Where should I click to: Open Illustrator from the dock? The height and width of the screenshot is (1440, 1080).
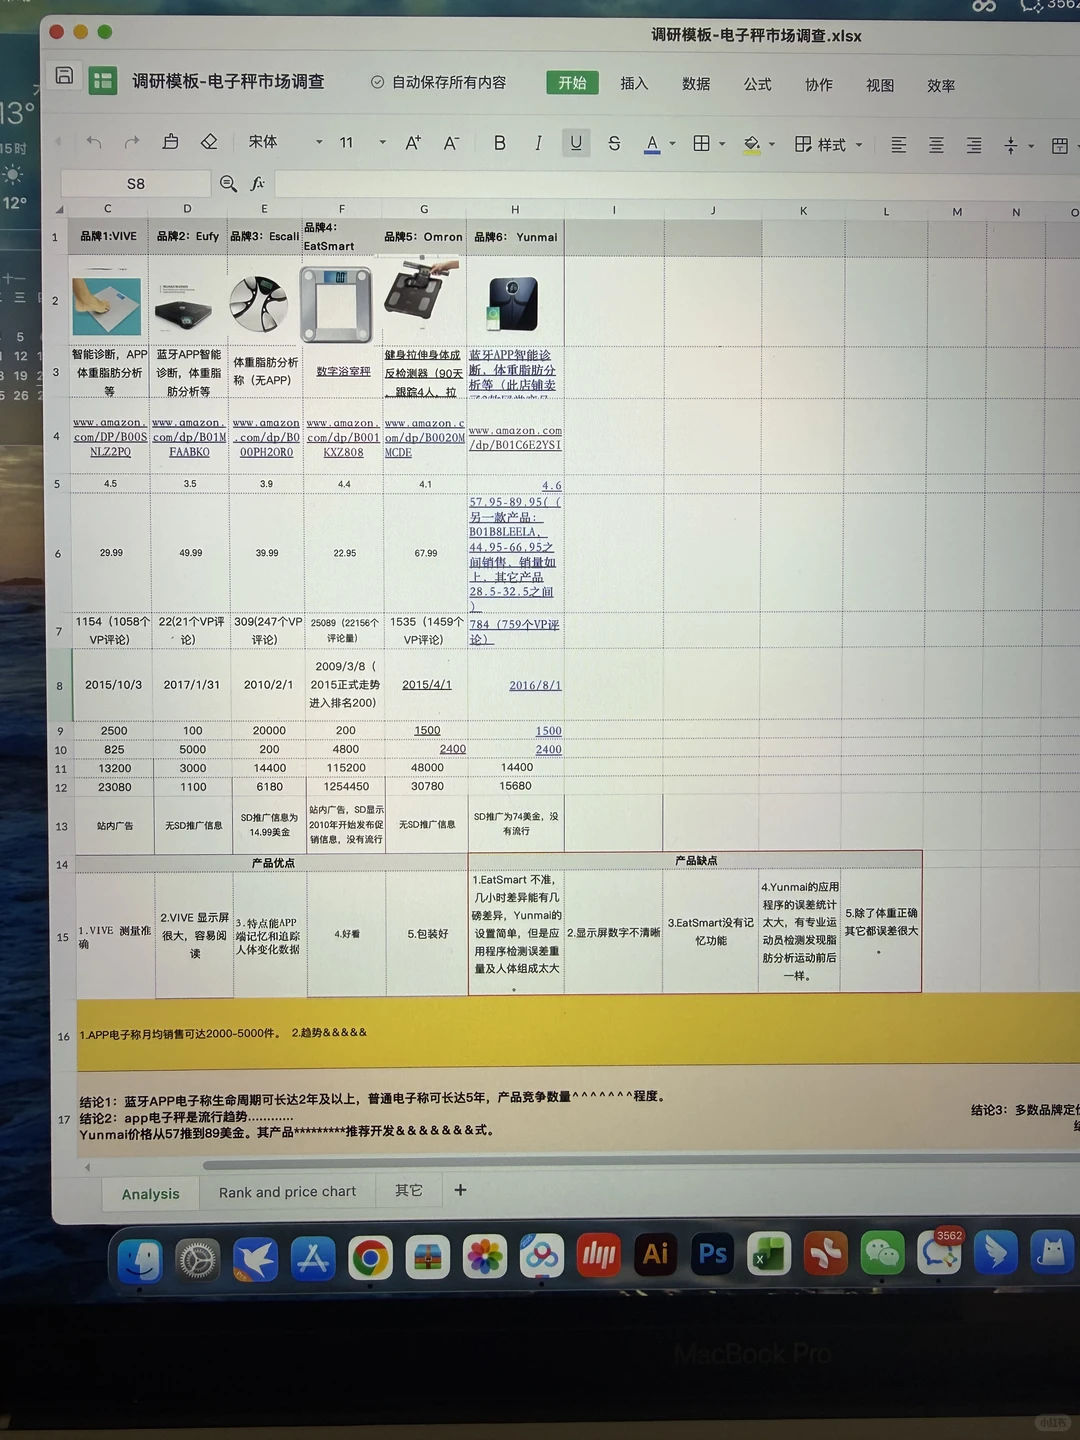(656, 1254)
